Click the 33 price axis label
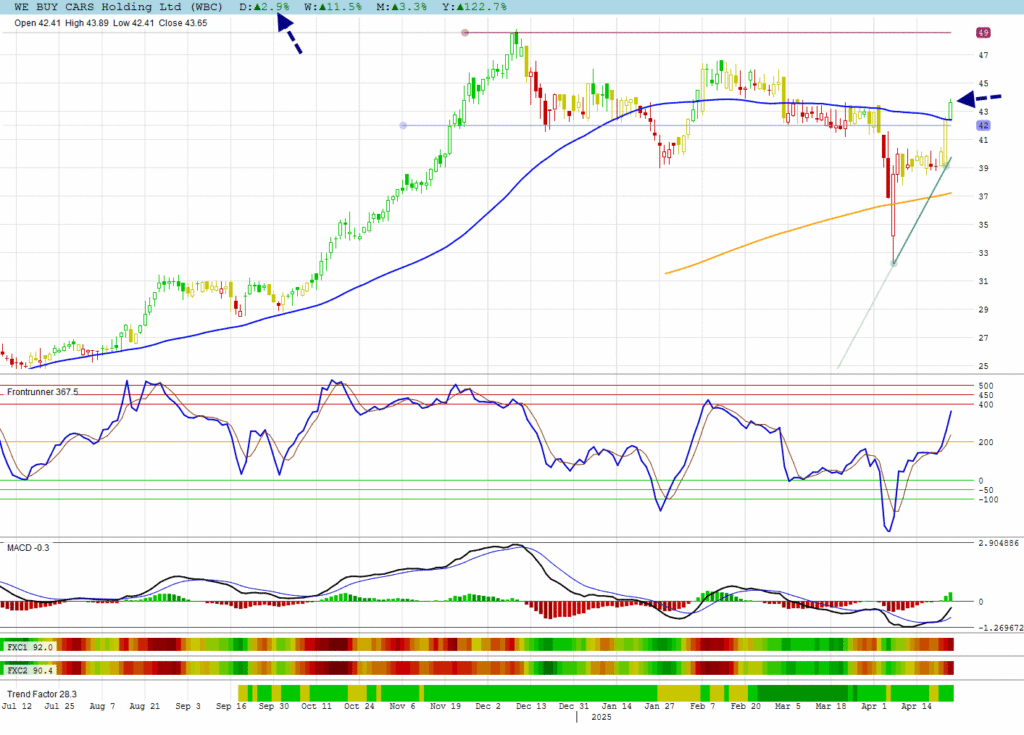 [x=984, y=253]
